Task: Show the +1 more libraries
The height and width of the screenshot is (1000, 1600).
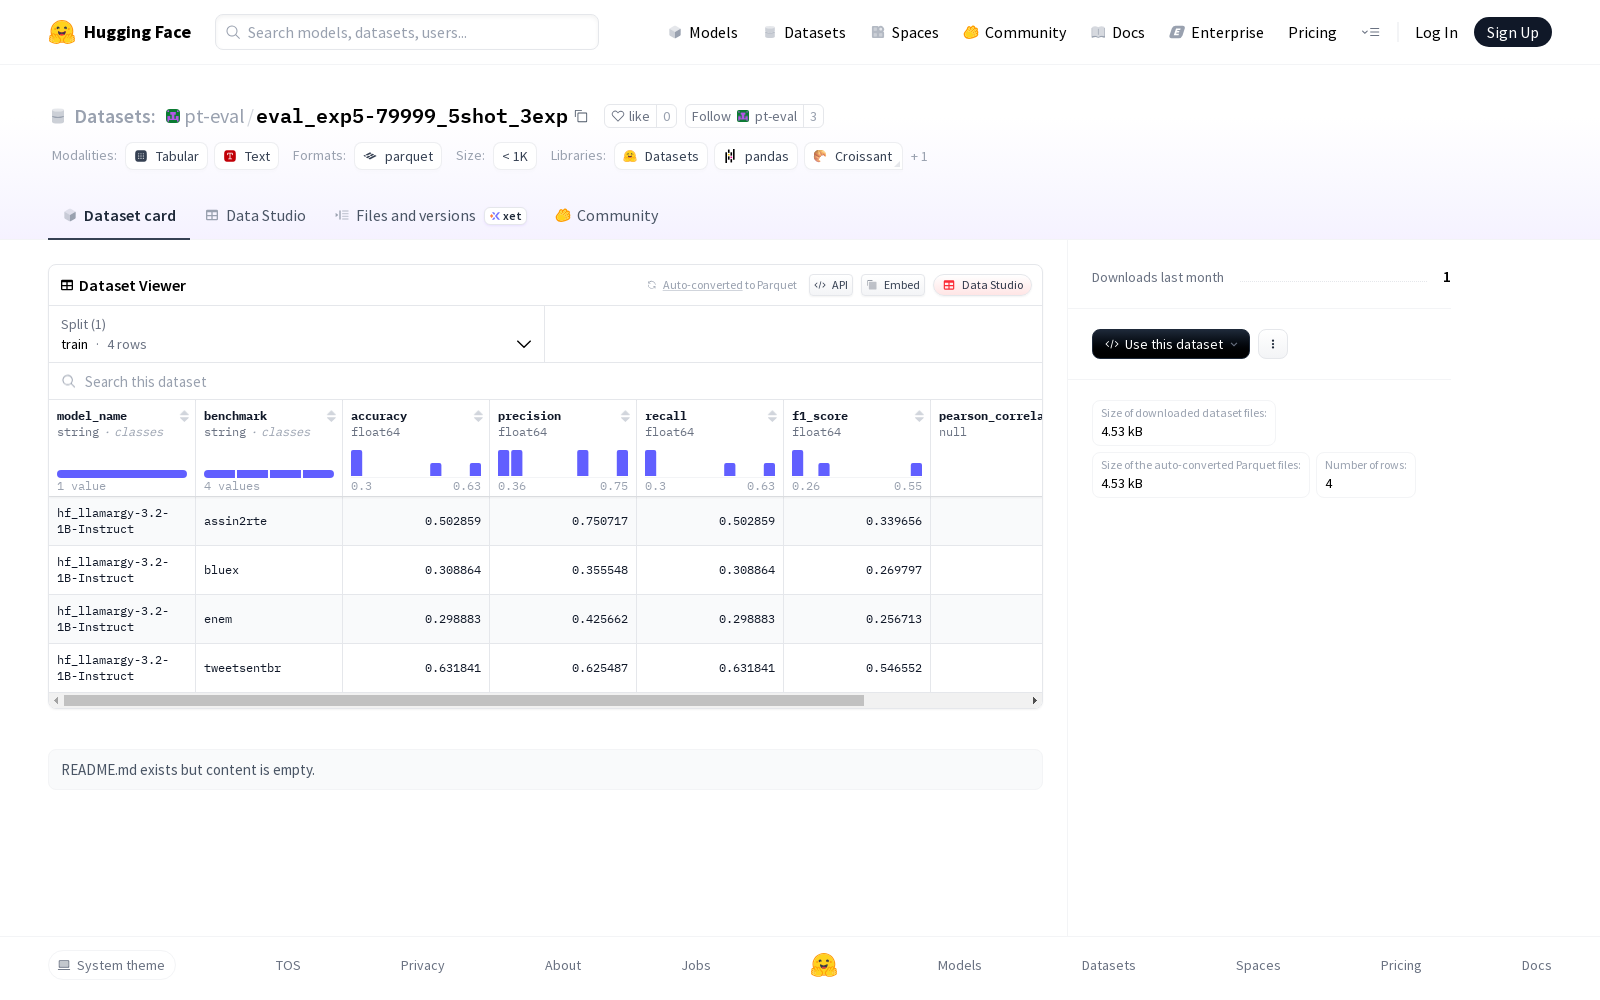Action: click(x=919, y=157)
